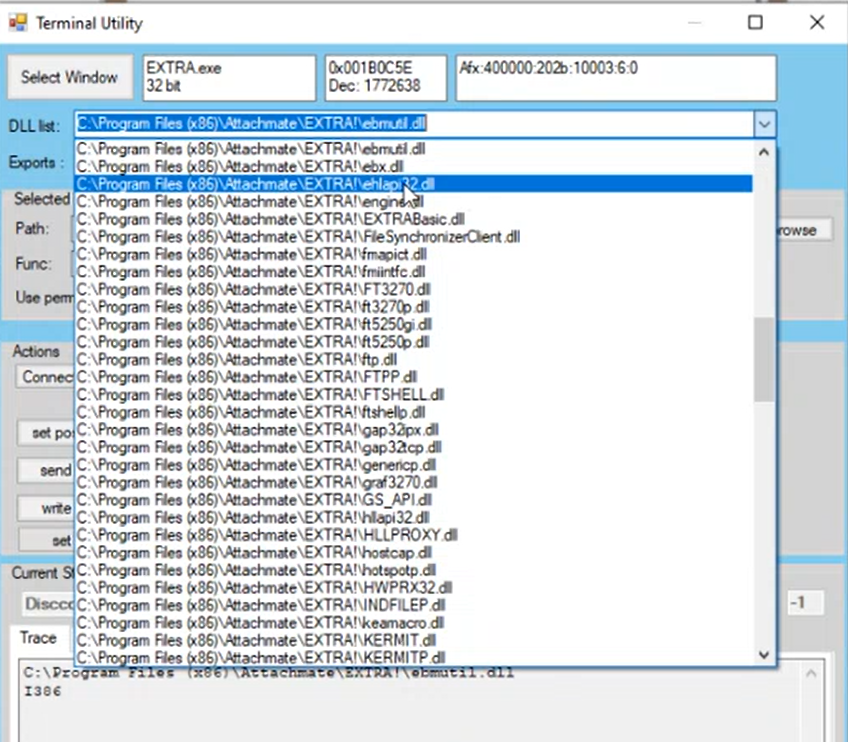Pick gap32ipx.dll from the list
848x742 pixels.
click(x=413, y=430)
